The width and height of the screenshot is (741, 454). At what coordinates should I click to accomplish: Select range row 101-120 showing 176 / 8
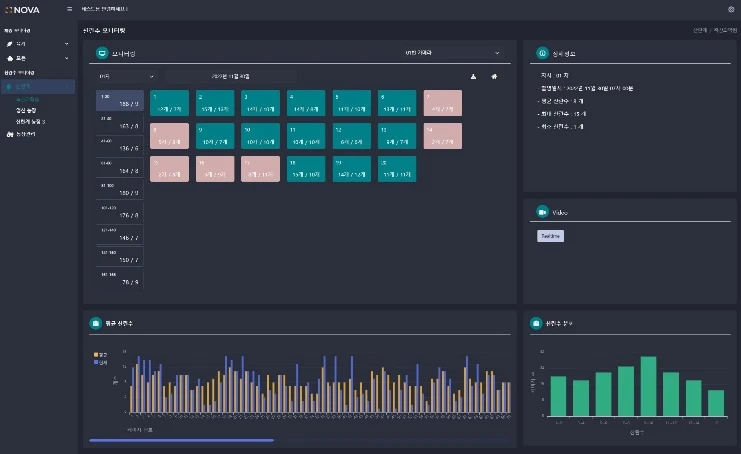click(120, 212)
